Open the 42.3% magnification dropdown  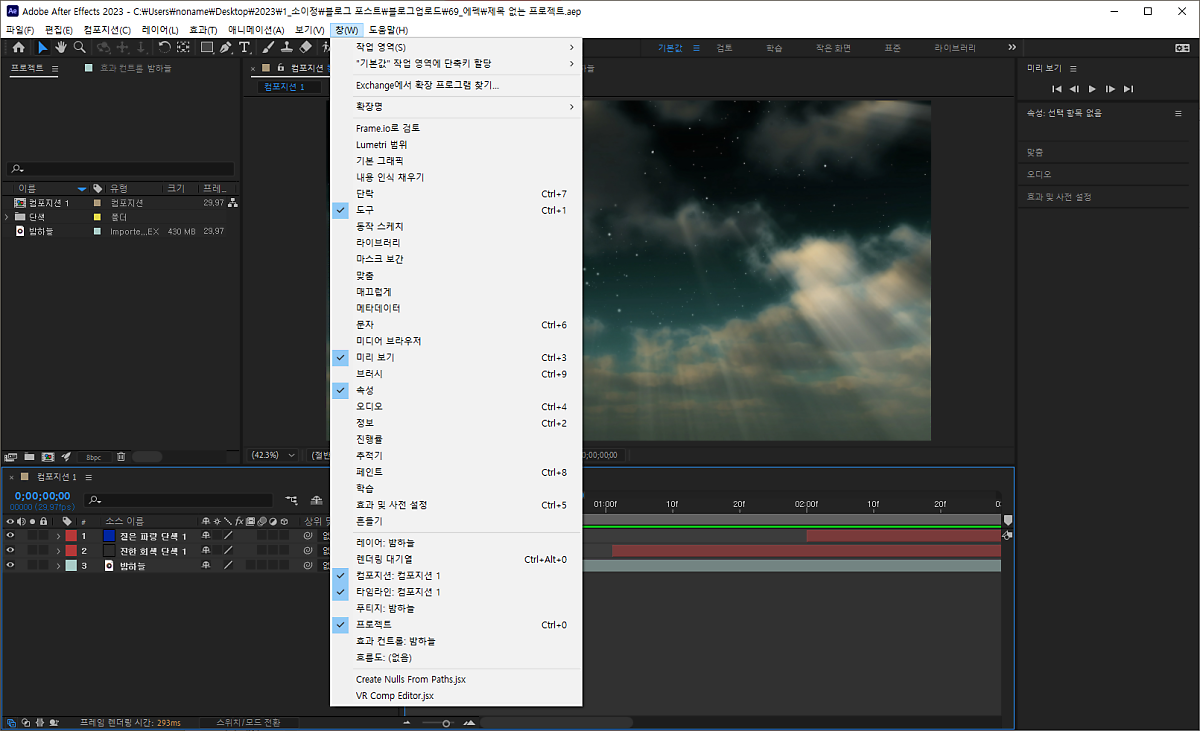tap(273, 455)
